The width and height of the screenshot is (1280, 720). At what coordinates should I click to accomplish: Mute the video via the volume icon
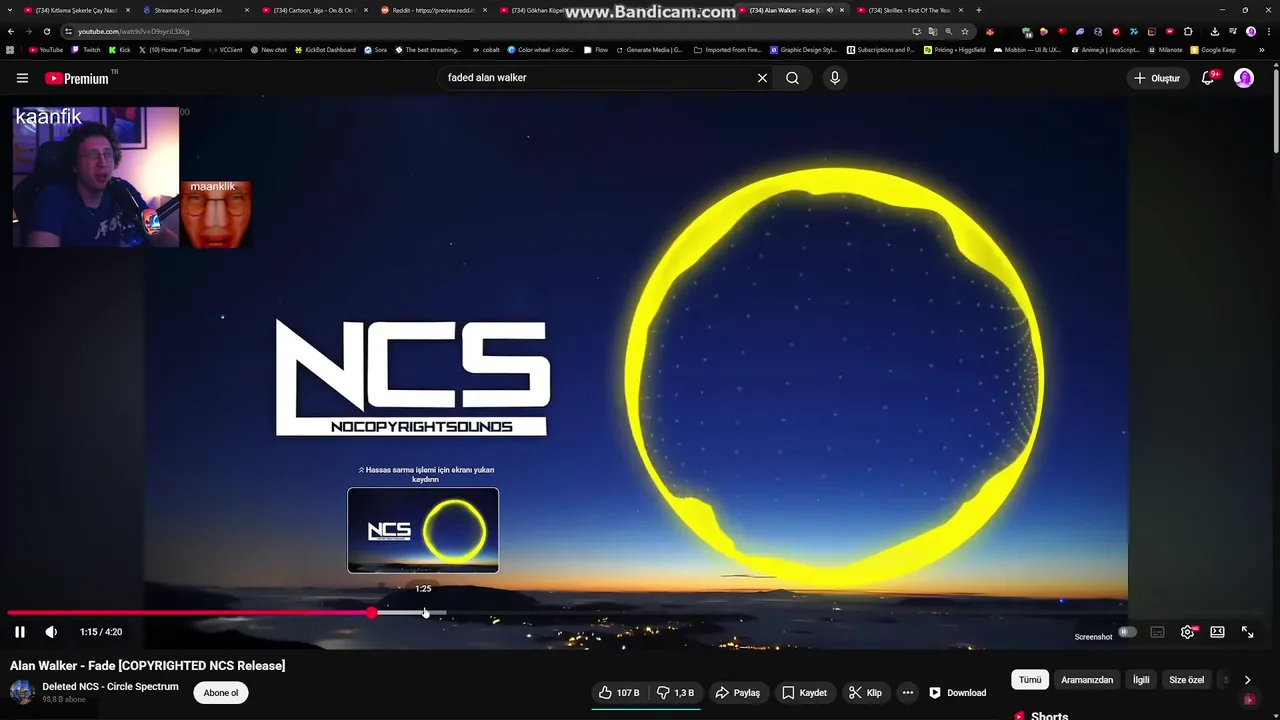tap(51, 632)
